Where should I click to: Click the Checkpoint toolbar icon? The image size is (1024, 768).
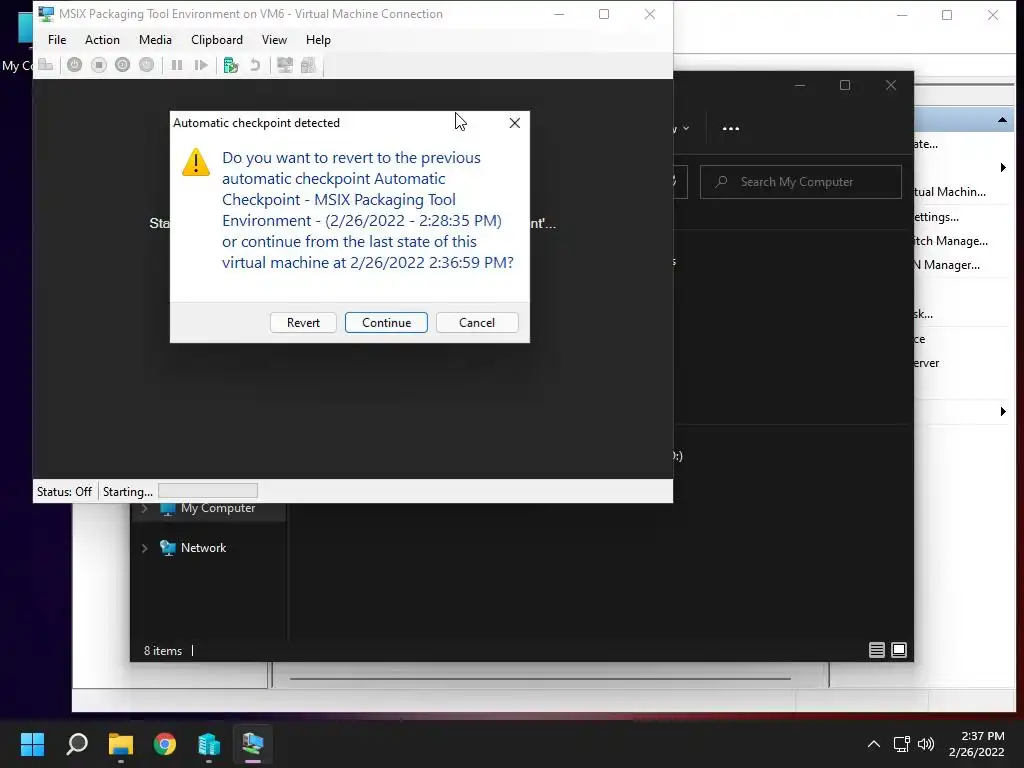[231, 65]
